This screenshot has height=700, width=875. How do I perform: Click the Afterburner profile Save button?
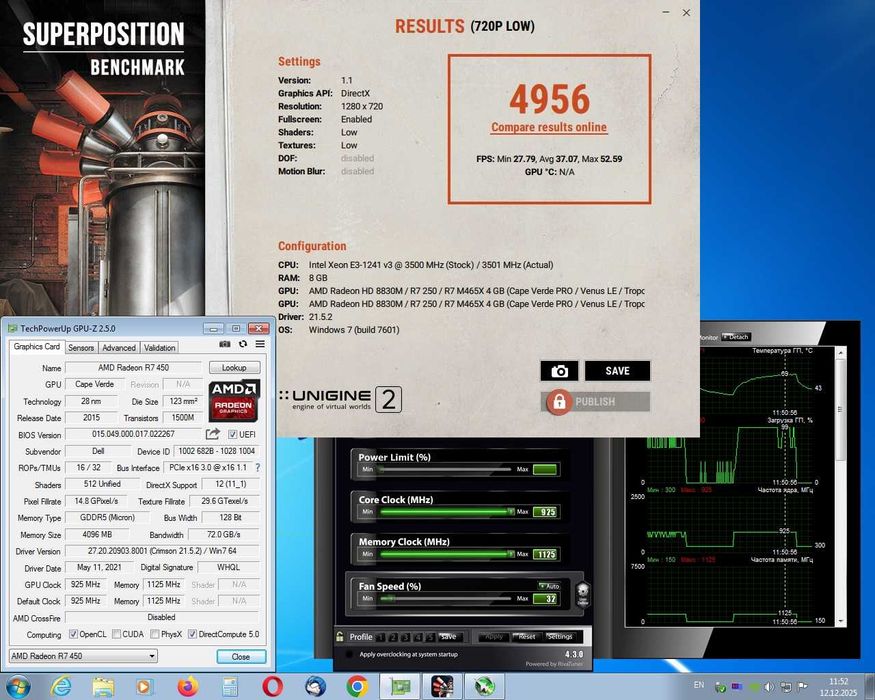point(449,637)
